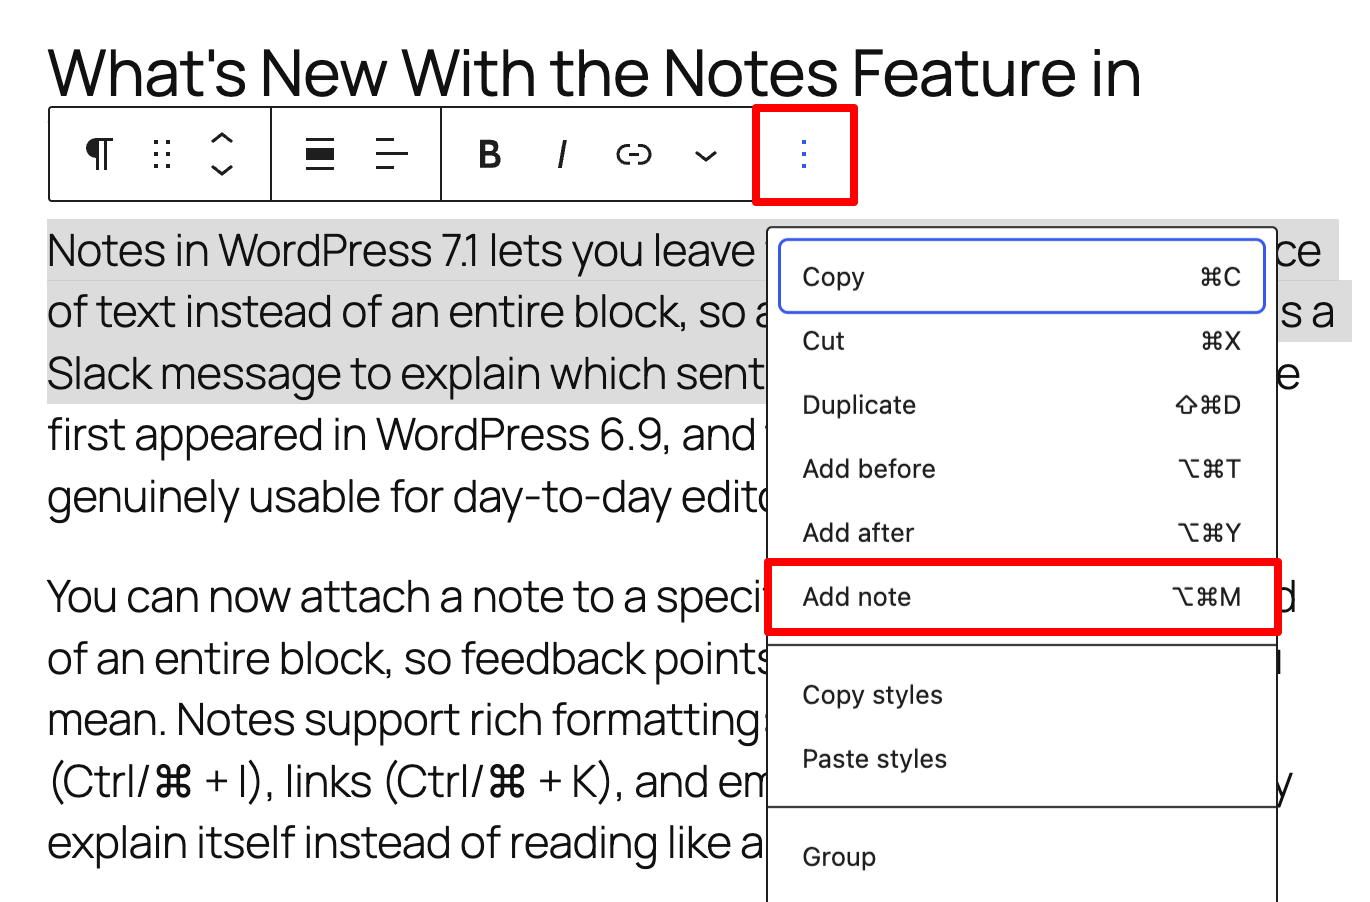
Task: Open the block alignment icon
Action: tap(320, 154)
